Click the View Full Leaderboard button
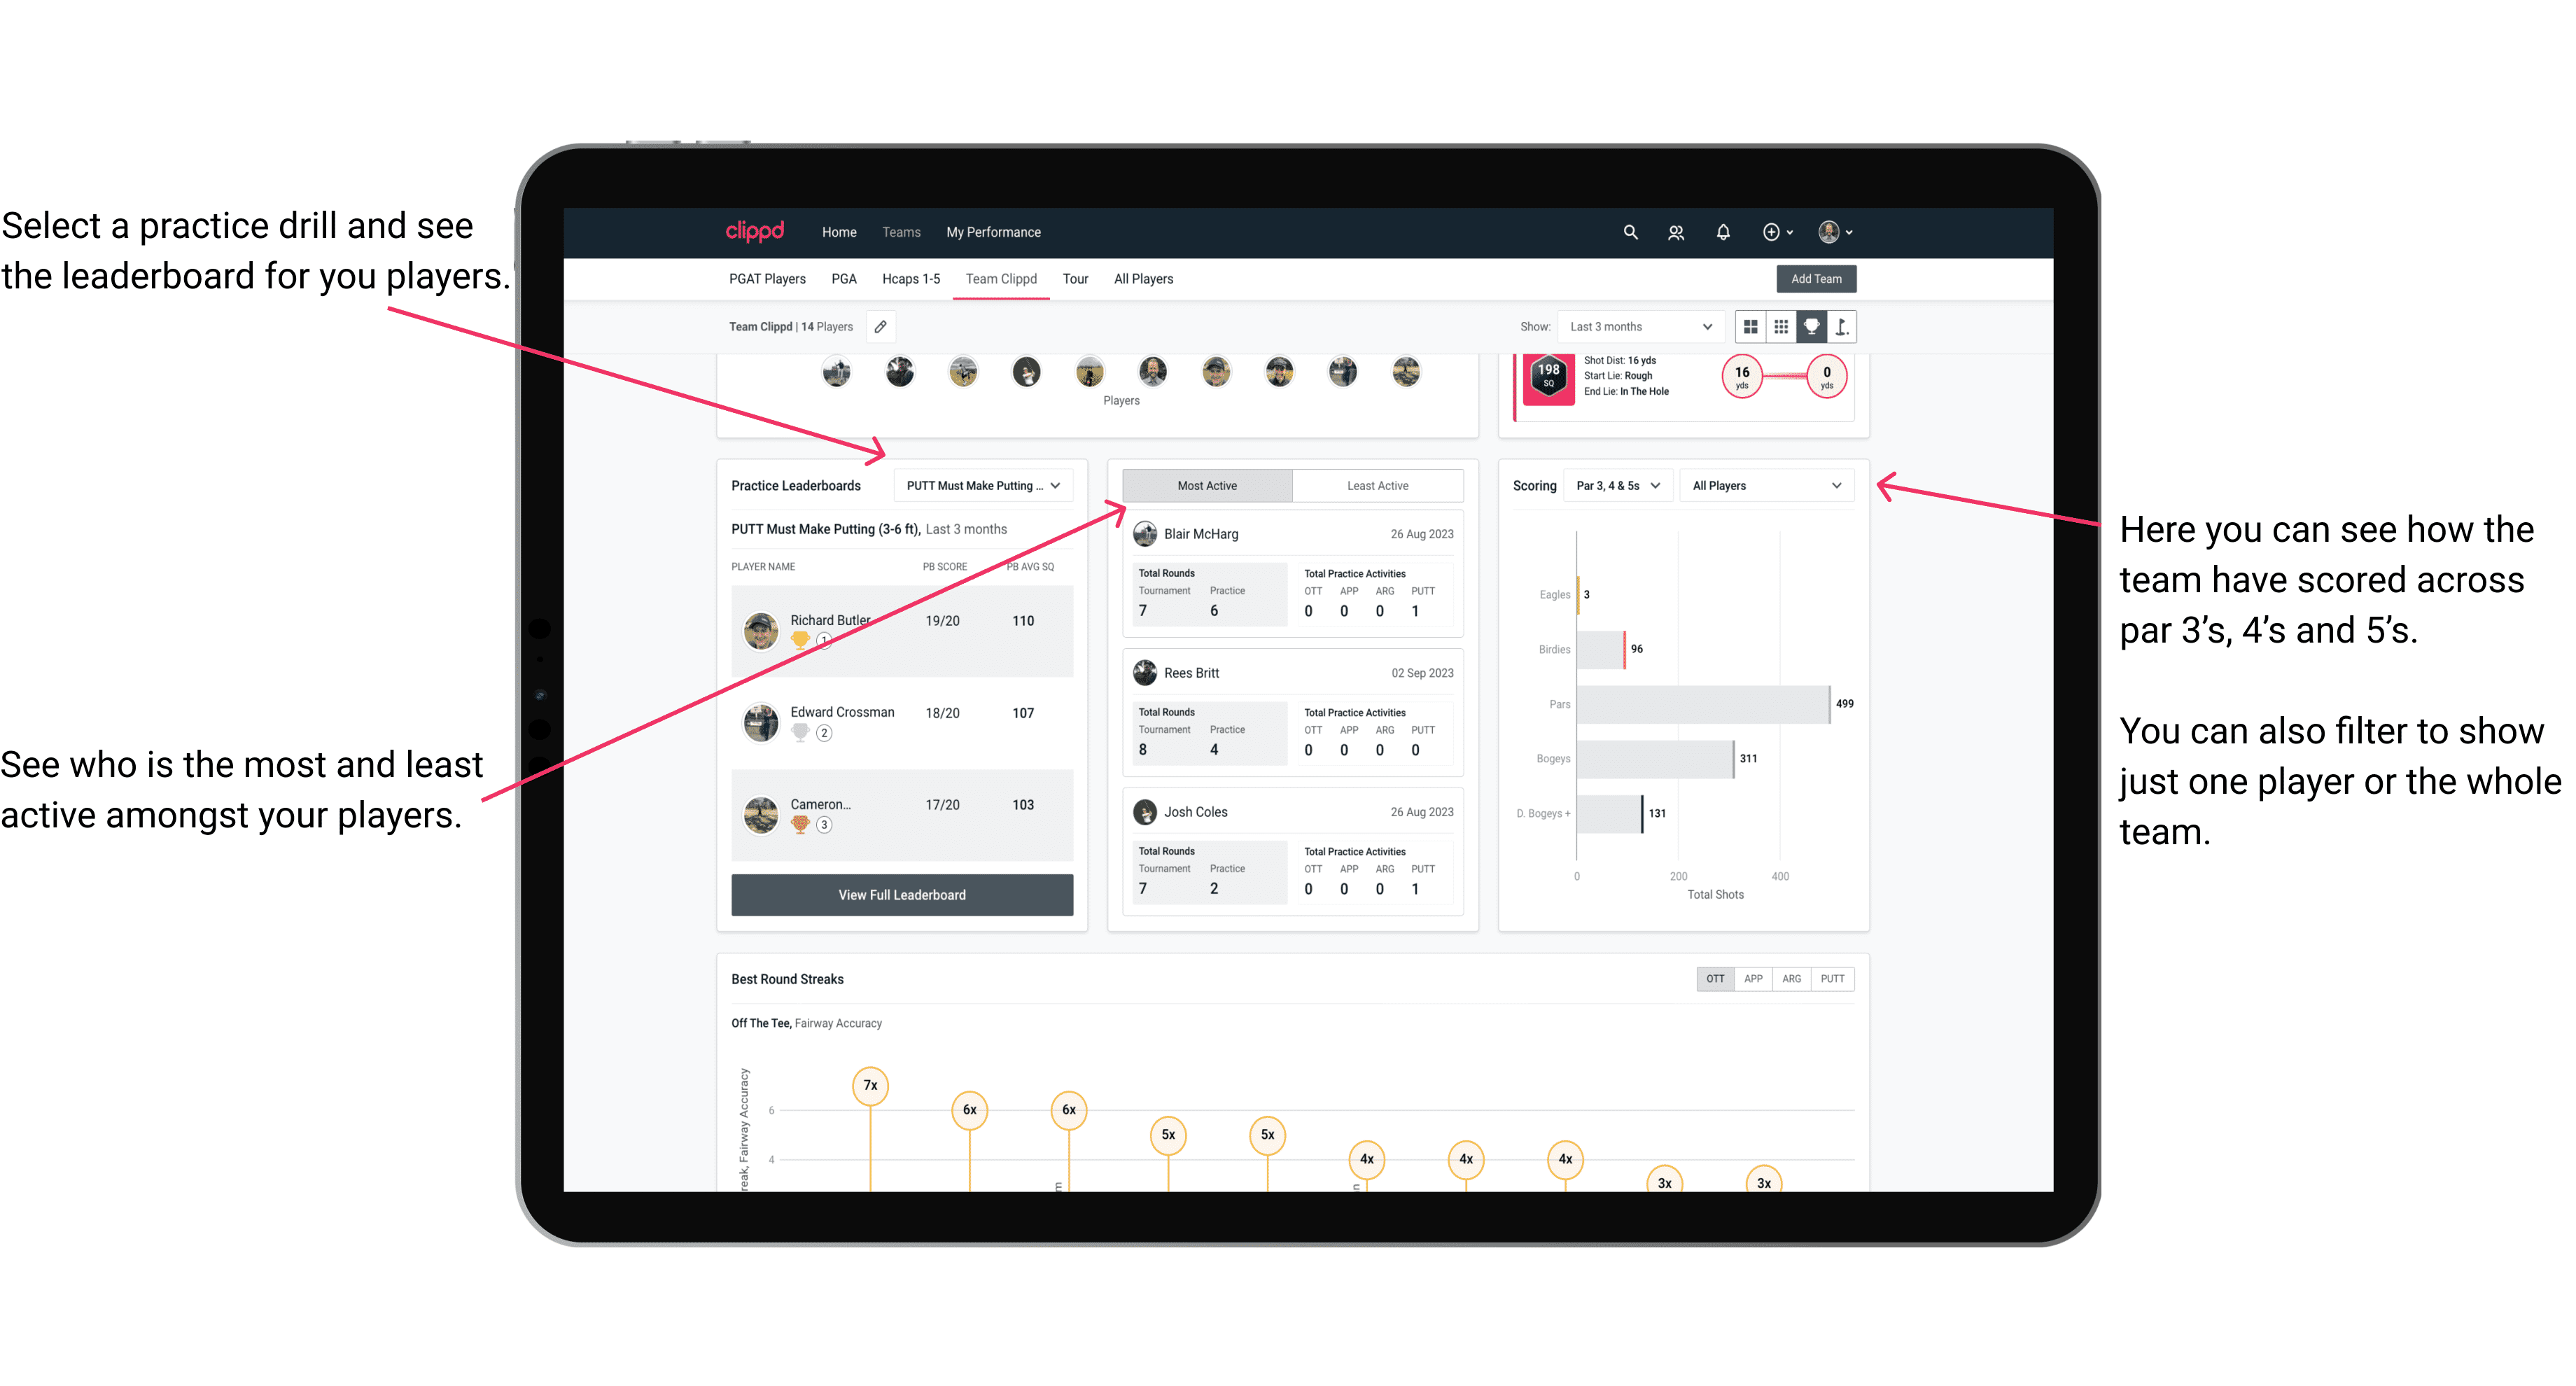2576x1386 pixels. tap(901, 895)
